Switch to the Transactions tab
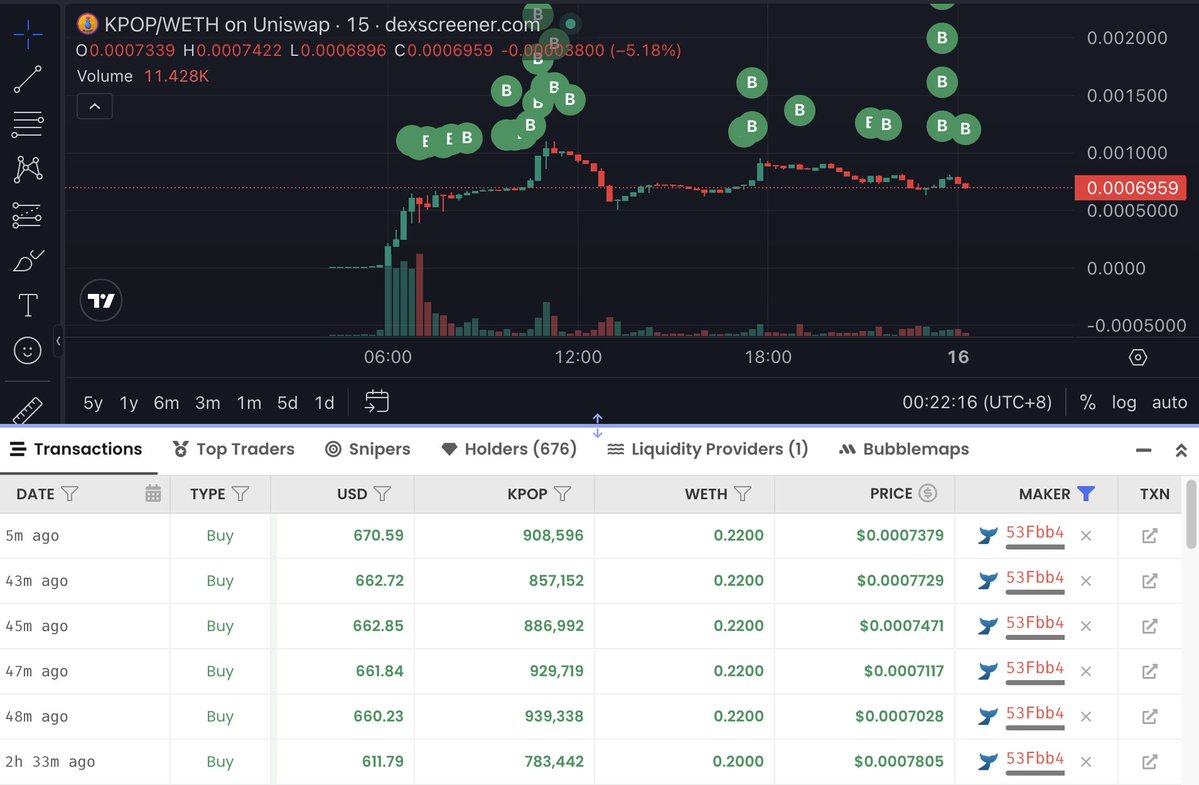Image resolution: width=1199 pixels, height=785 pixels. coord(76,449)
